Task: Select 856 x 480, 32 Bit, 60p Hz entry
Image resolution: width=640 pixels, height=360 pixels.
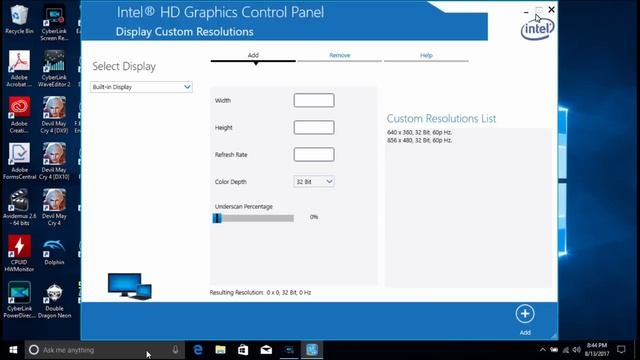Action: (419, 140)
